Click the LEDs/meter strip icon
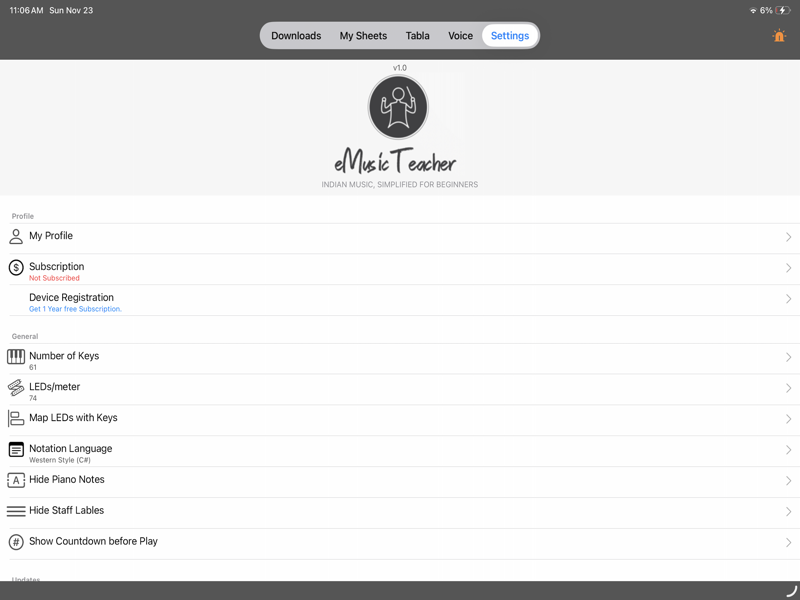This screenshot has width=800, height=600. [15, 387]
